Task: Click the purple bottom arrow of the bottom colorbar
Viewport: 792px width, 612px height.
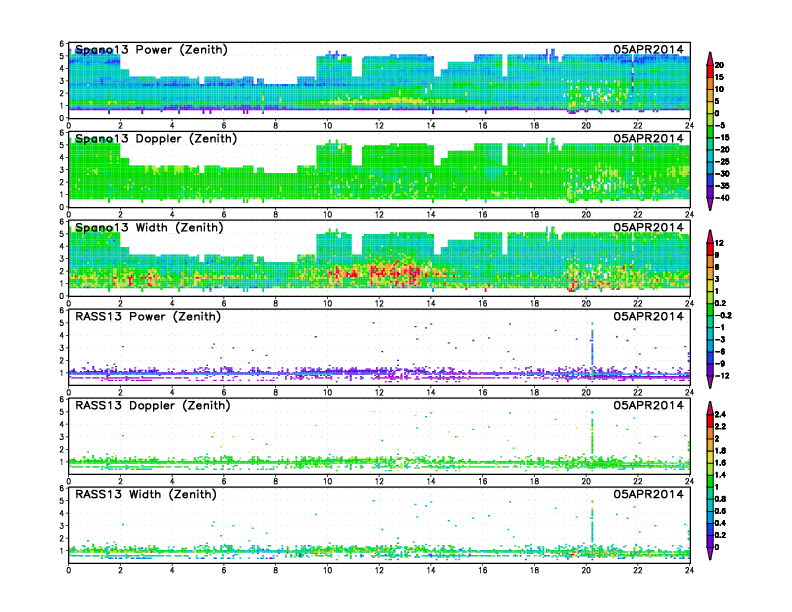Action: (710, 553)
